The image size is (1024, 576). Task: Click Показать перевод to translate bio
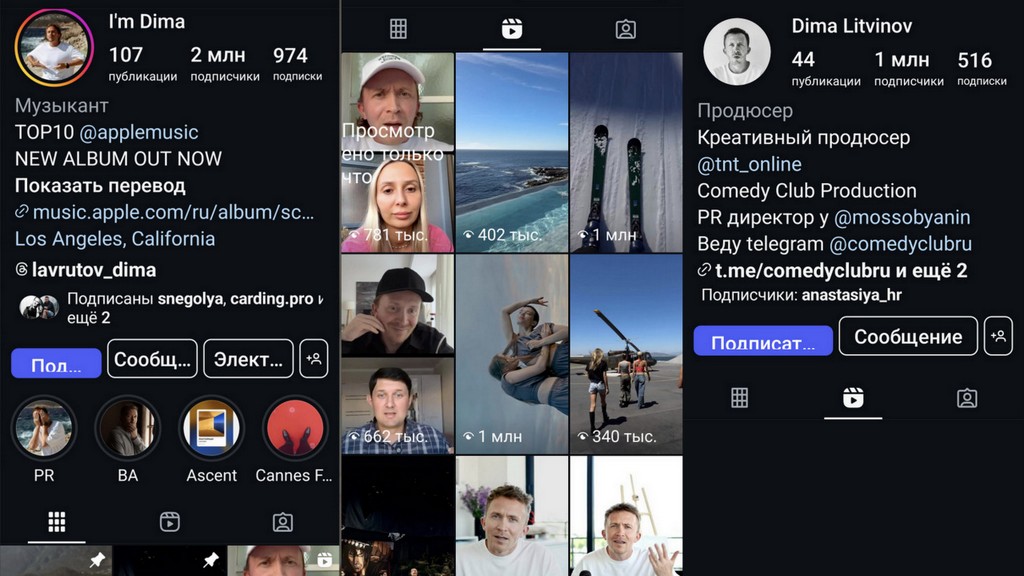pos(100,185)
